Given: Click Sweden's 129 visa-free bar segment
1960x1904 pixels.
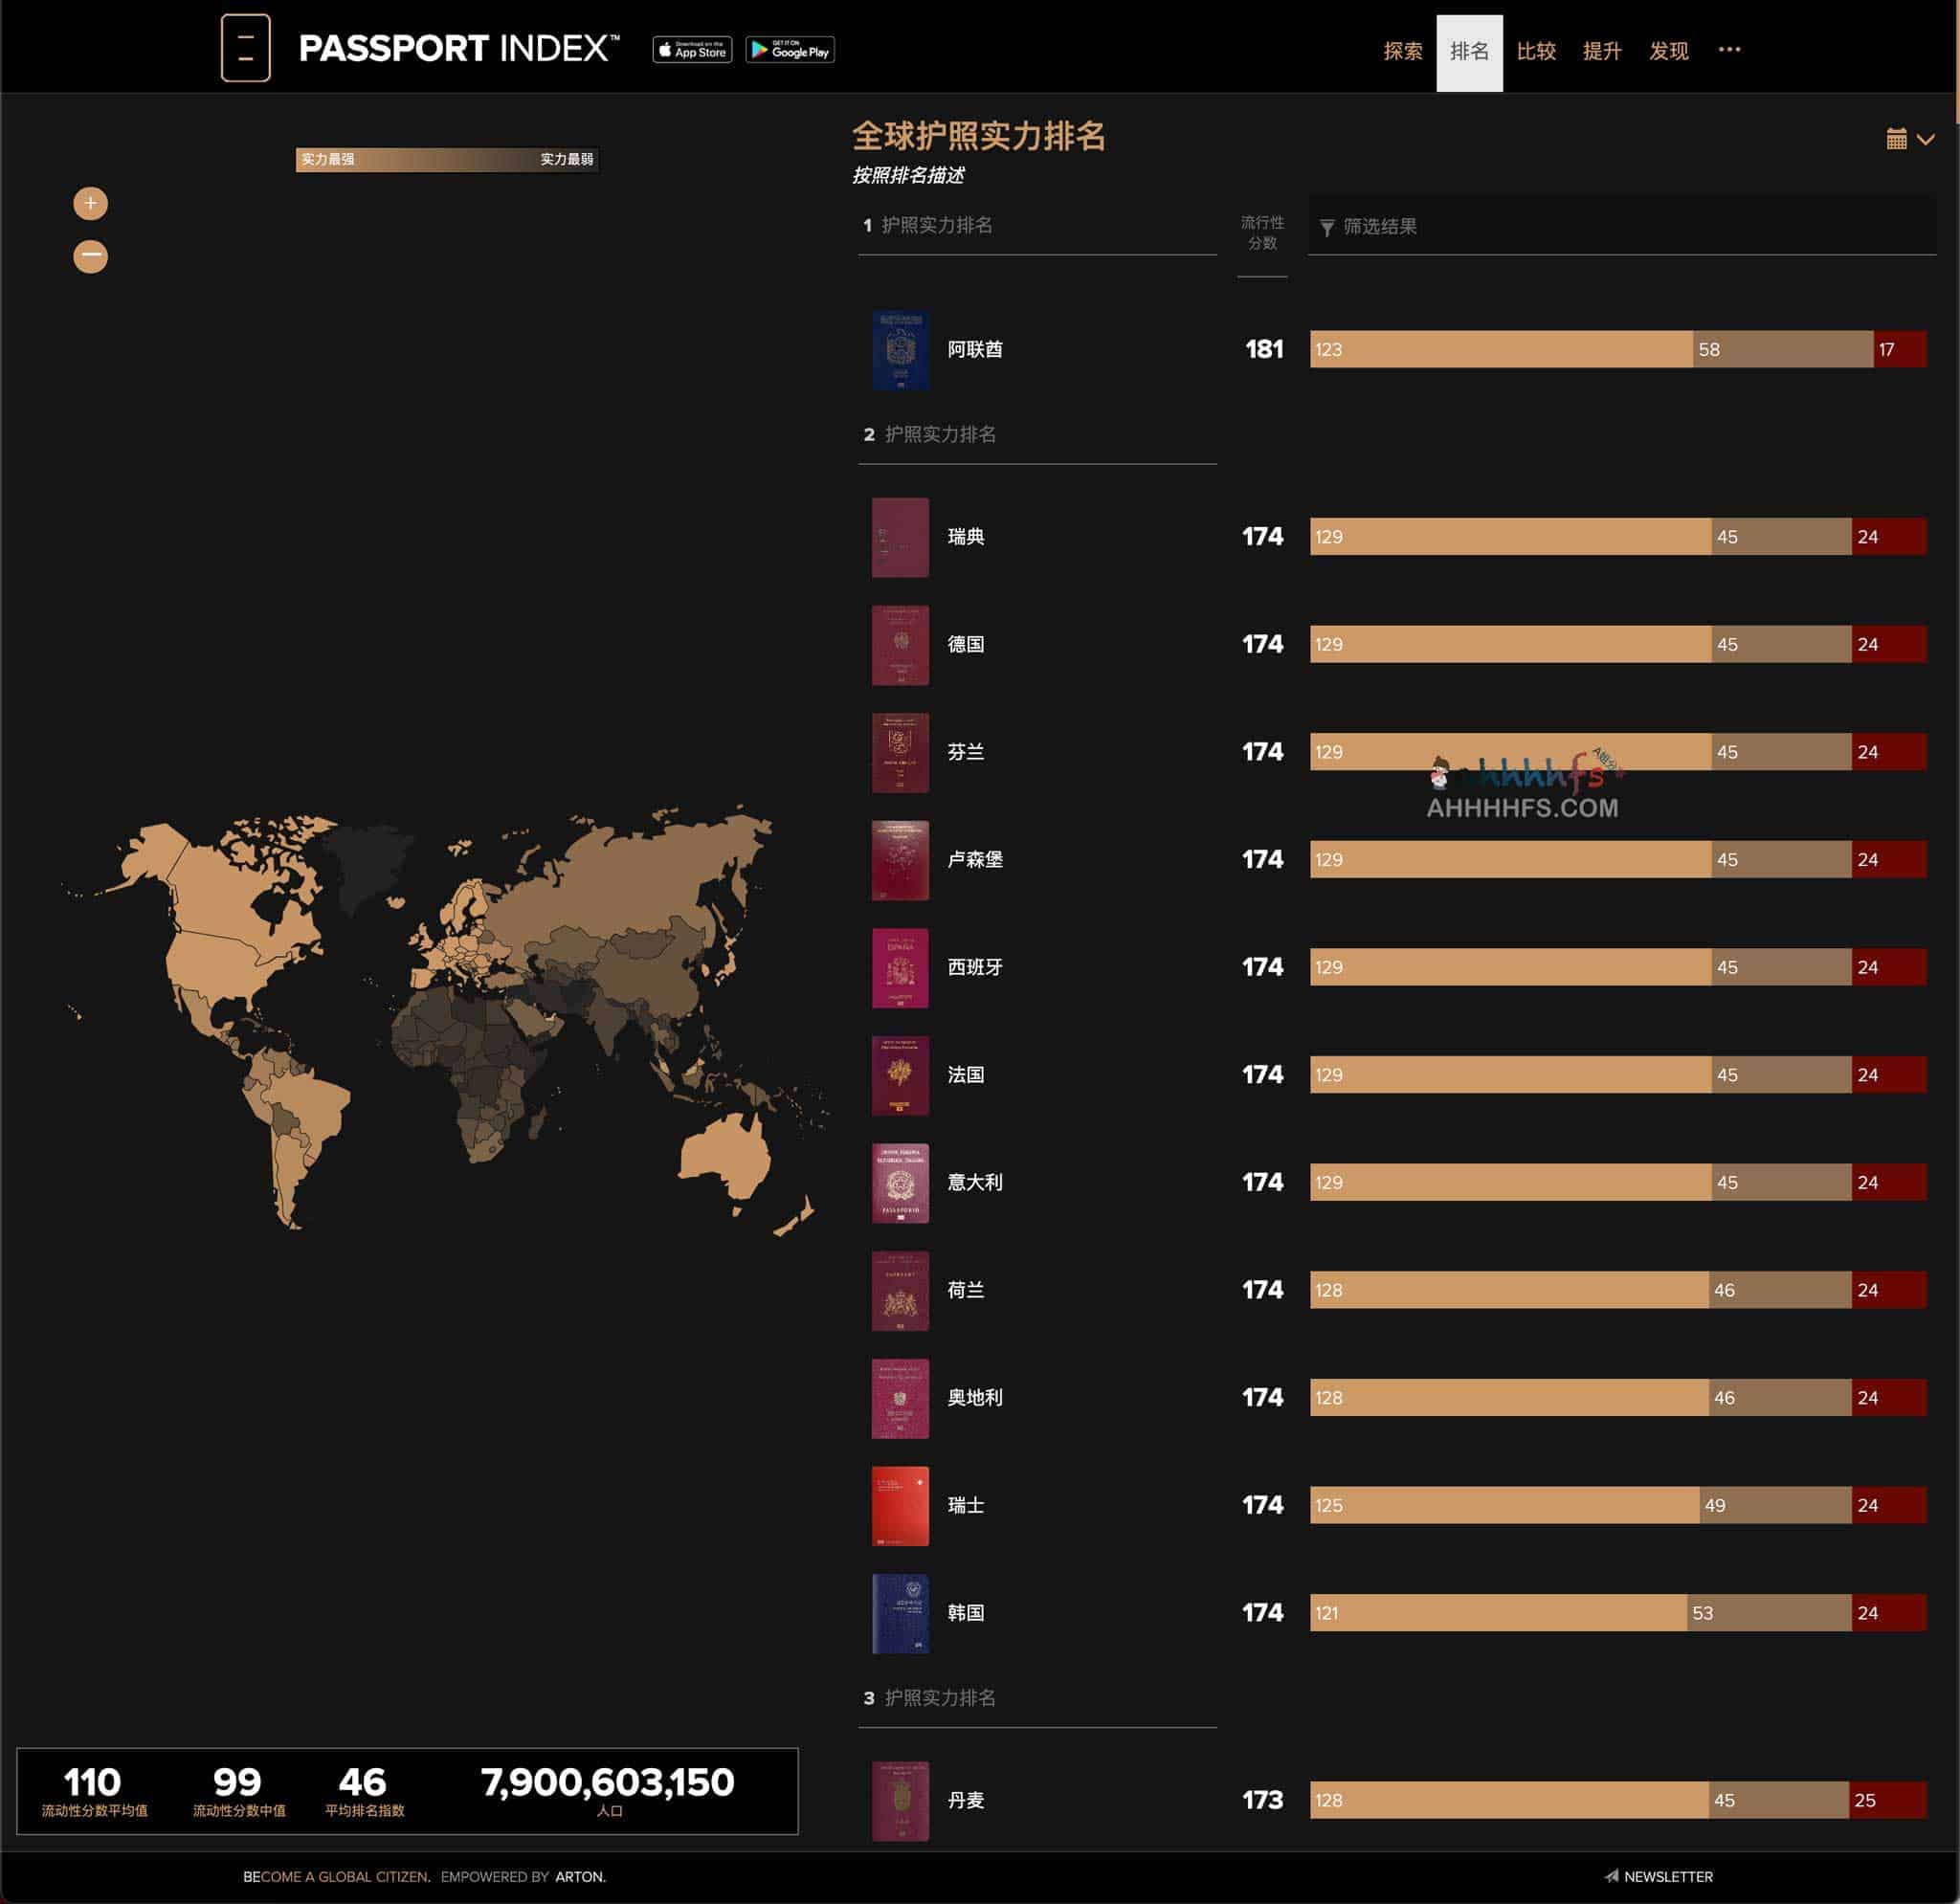Looking at the screenshot, I should (1509, 536).
